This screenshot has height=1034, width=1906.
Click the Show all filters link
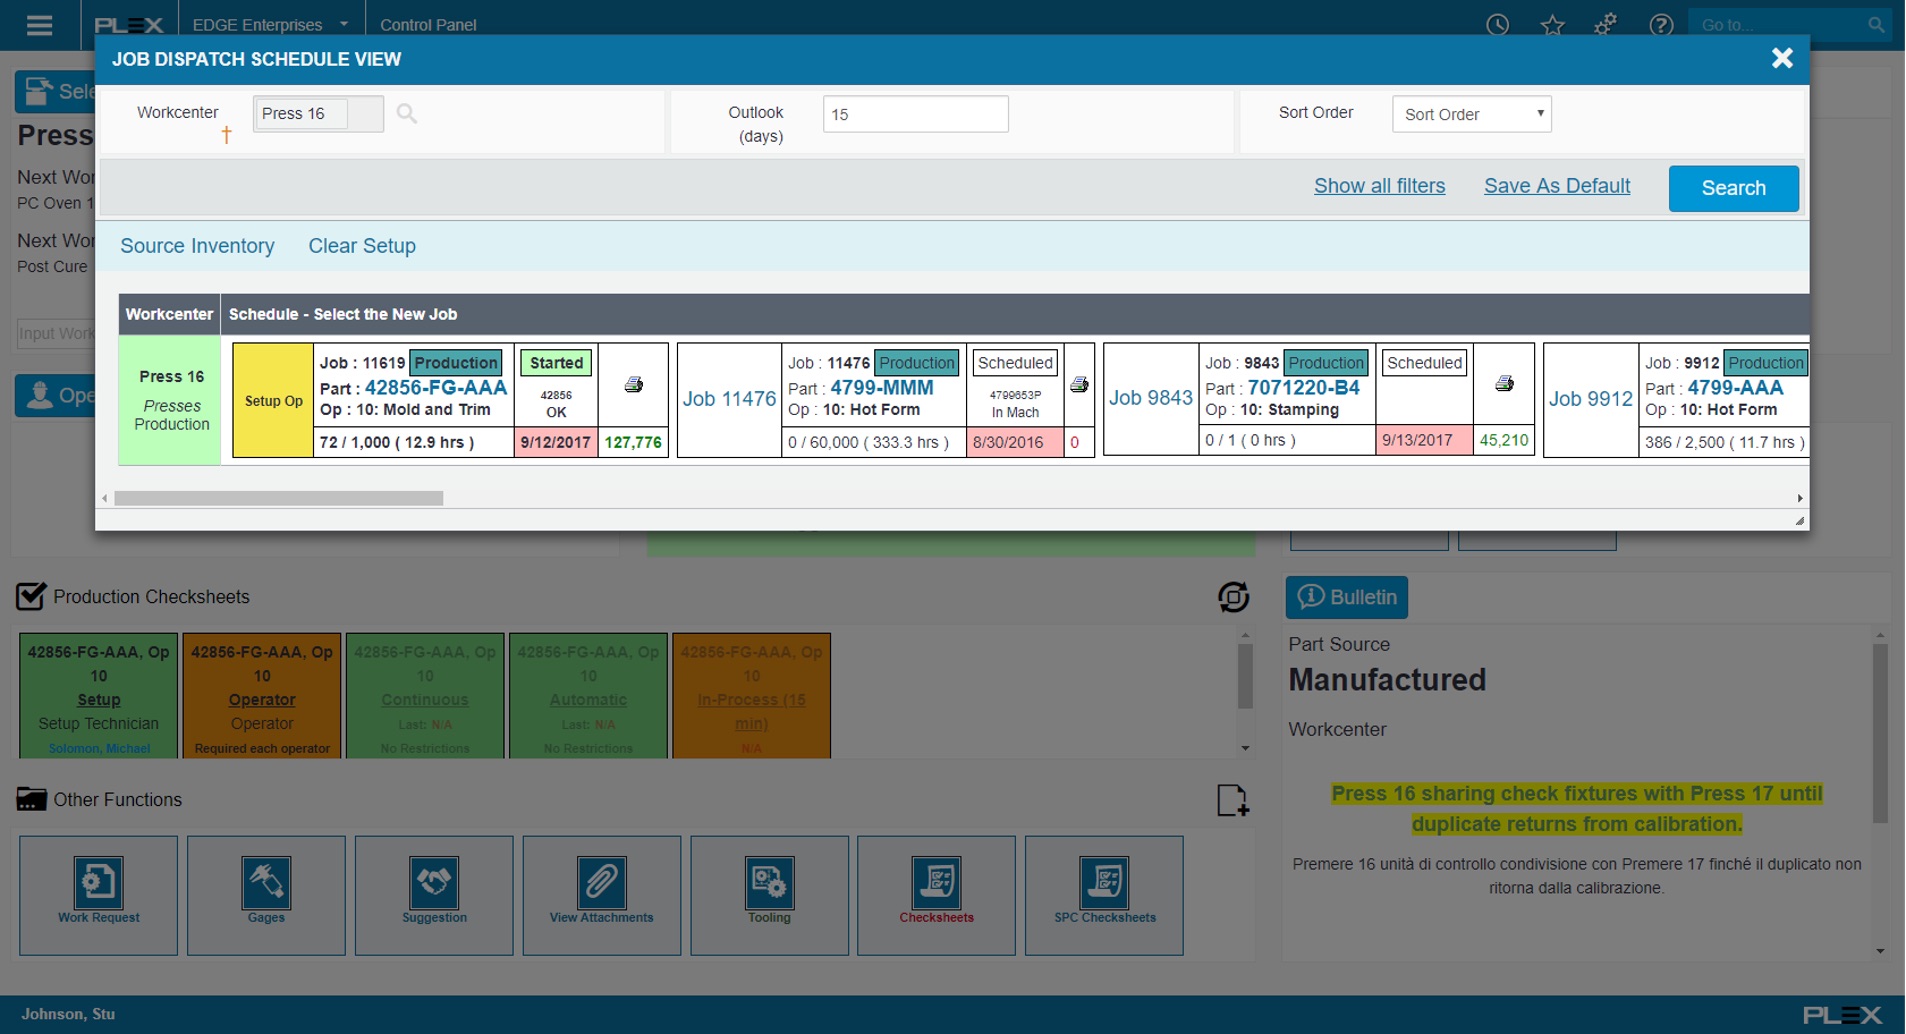1379,186
